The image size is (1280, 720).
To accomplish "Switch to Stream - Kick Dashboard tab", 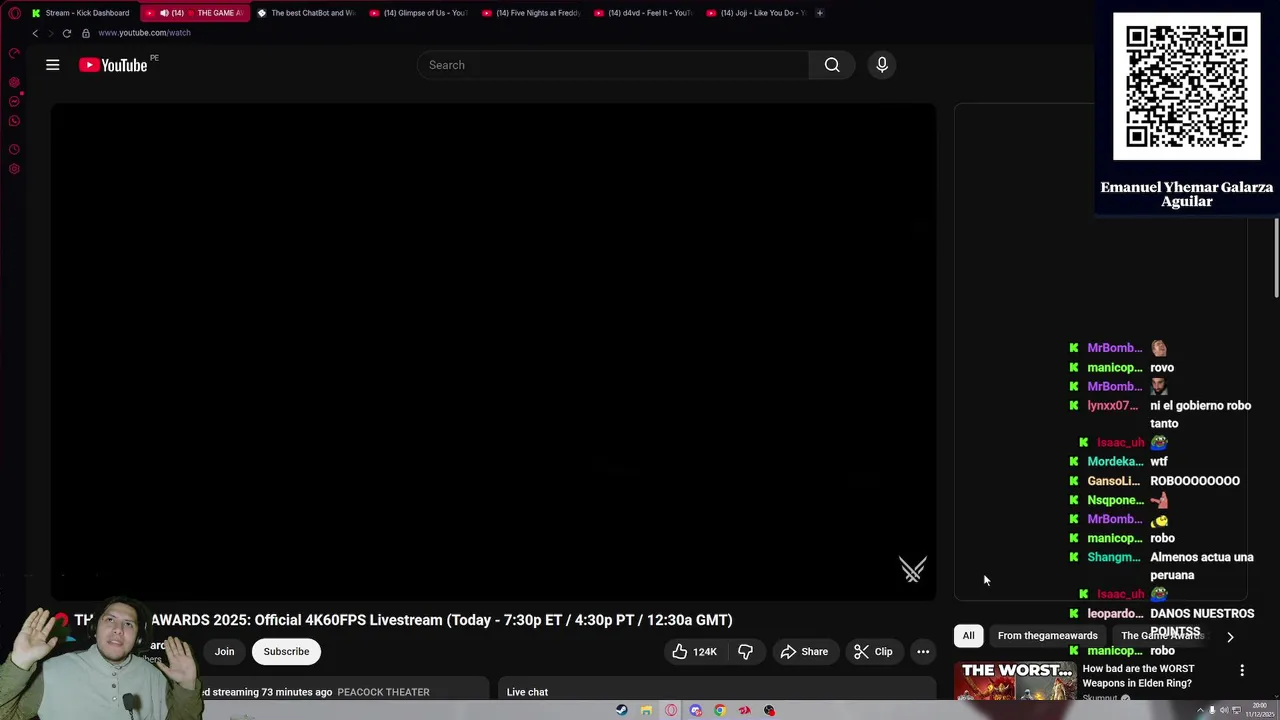I will click(x=80, y=13).
